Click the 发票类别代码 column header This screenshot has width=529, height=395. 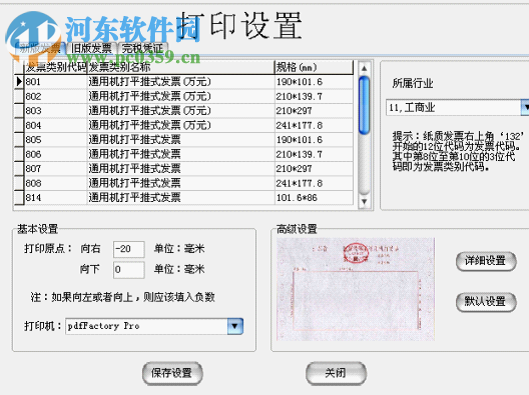point(56,67)
